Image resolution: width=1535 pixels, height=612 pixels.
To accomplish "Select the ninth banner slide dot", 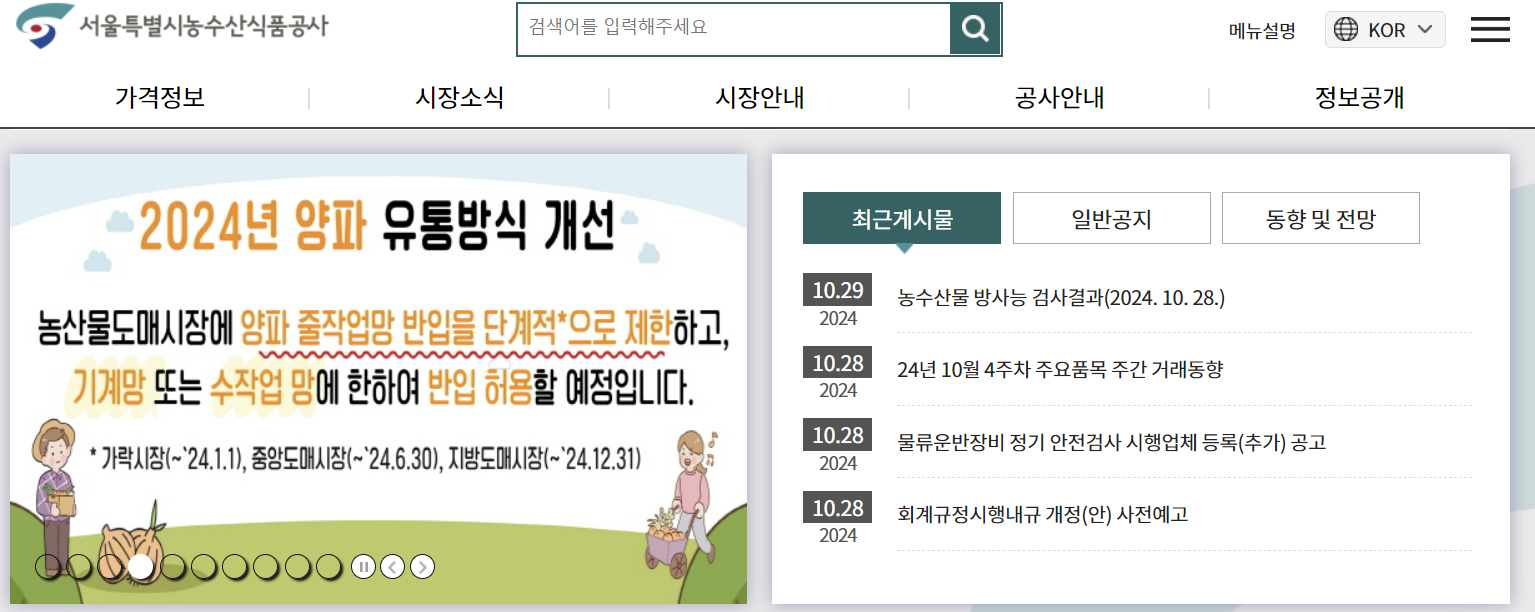I will [298, 567].
